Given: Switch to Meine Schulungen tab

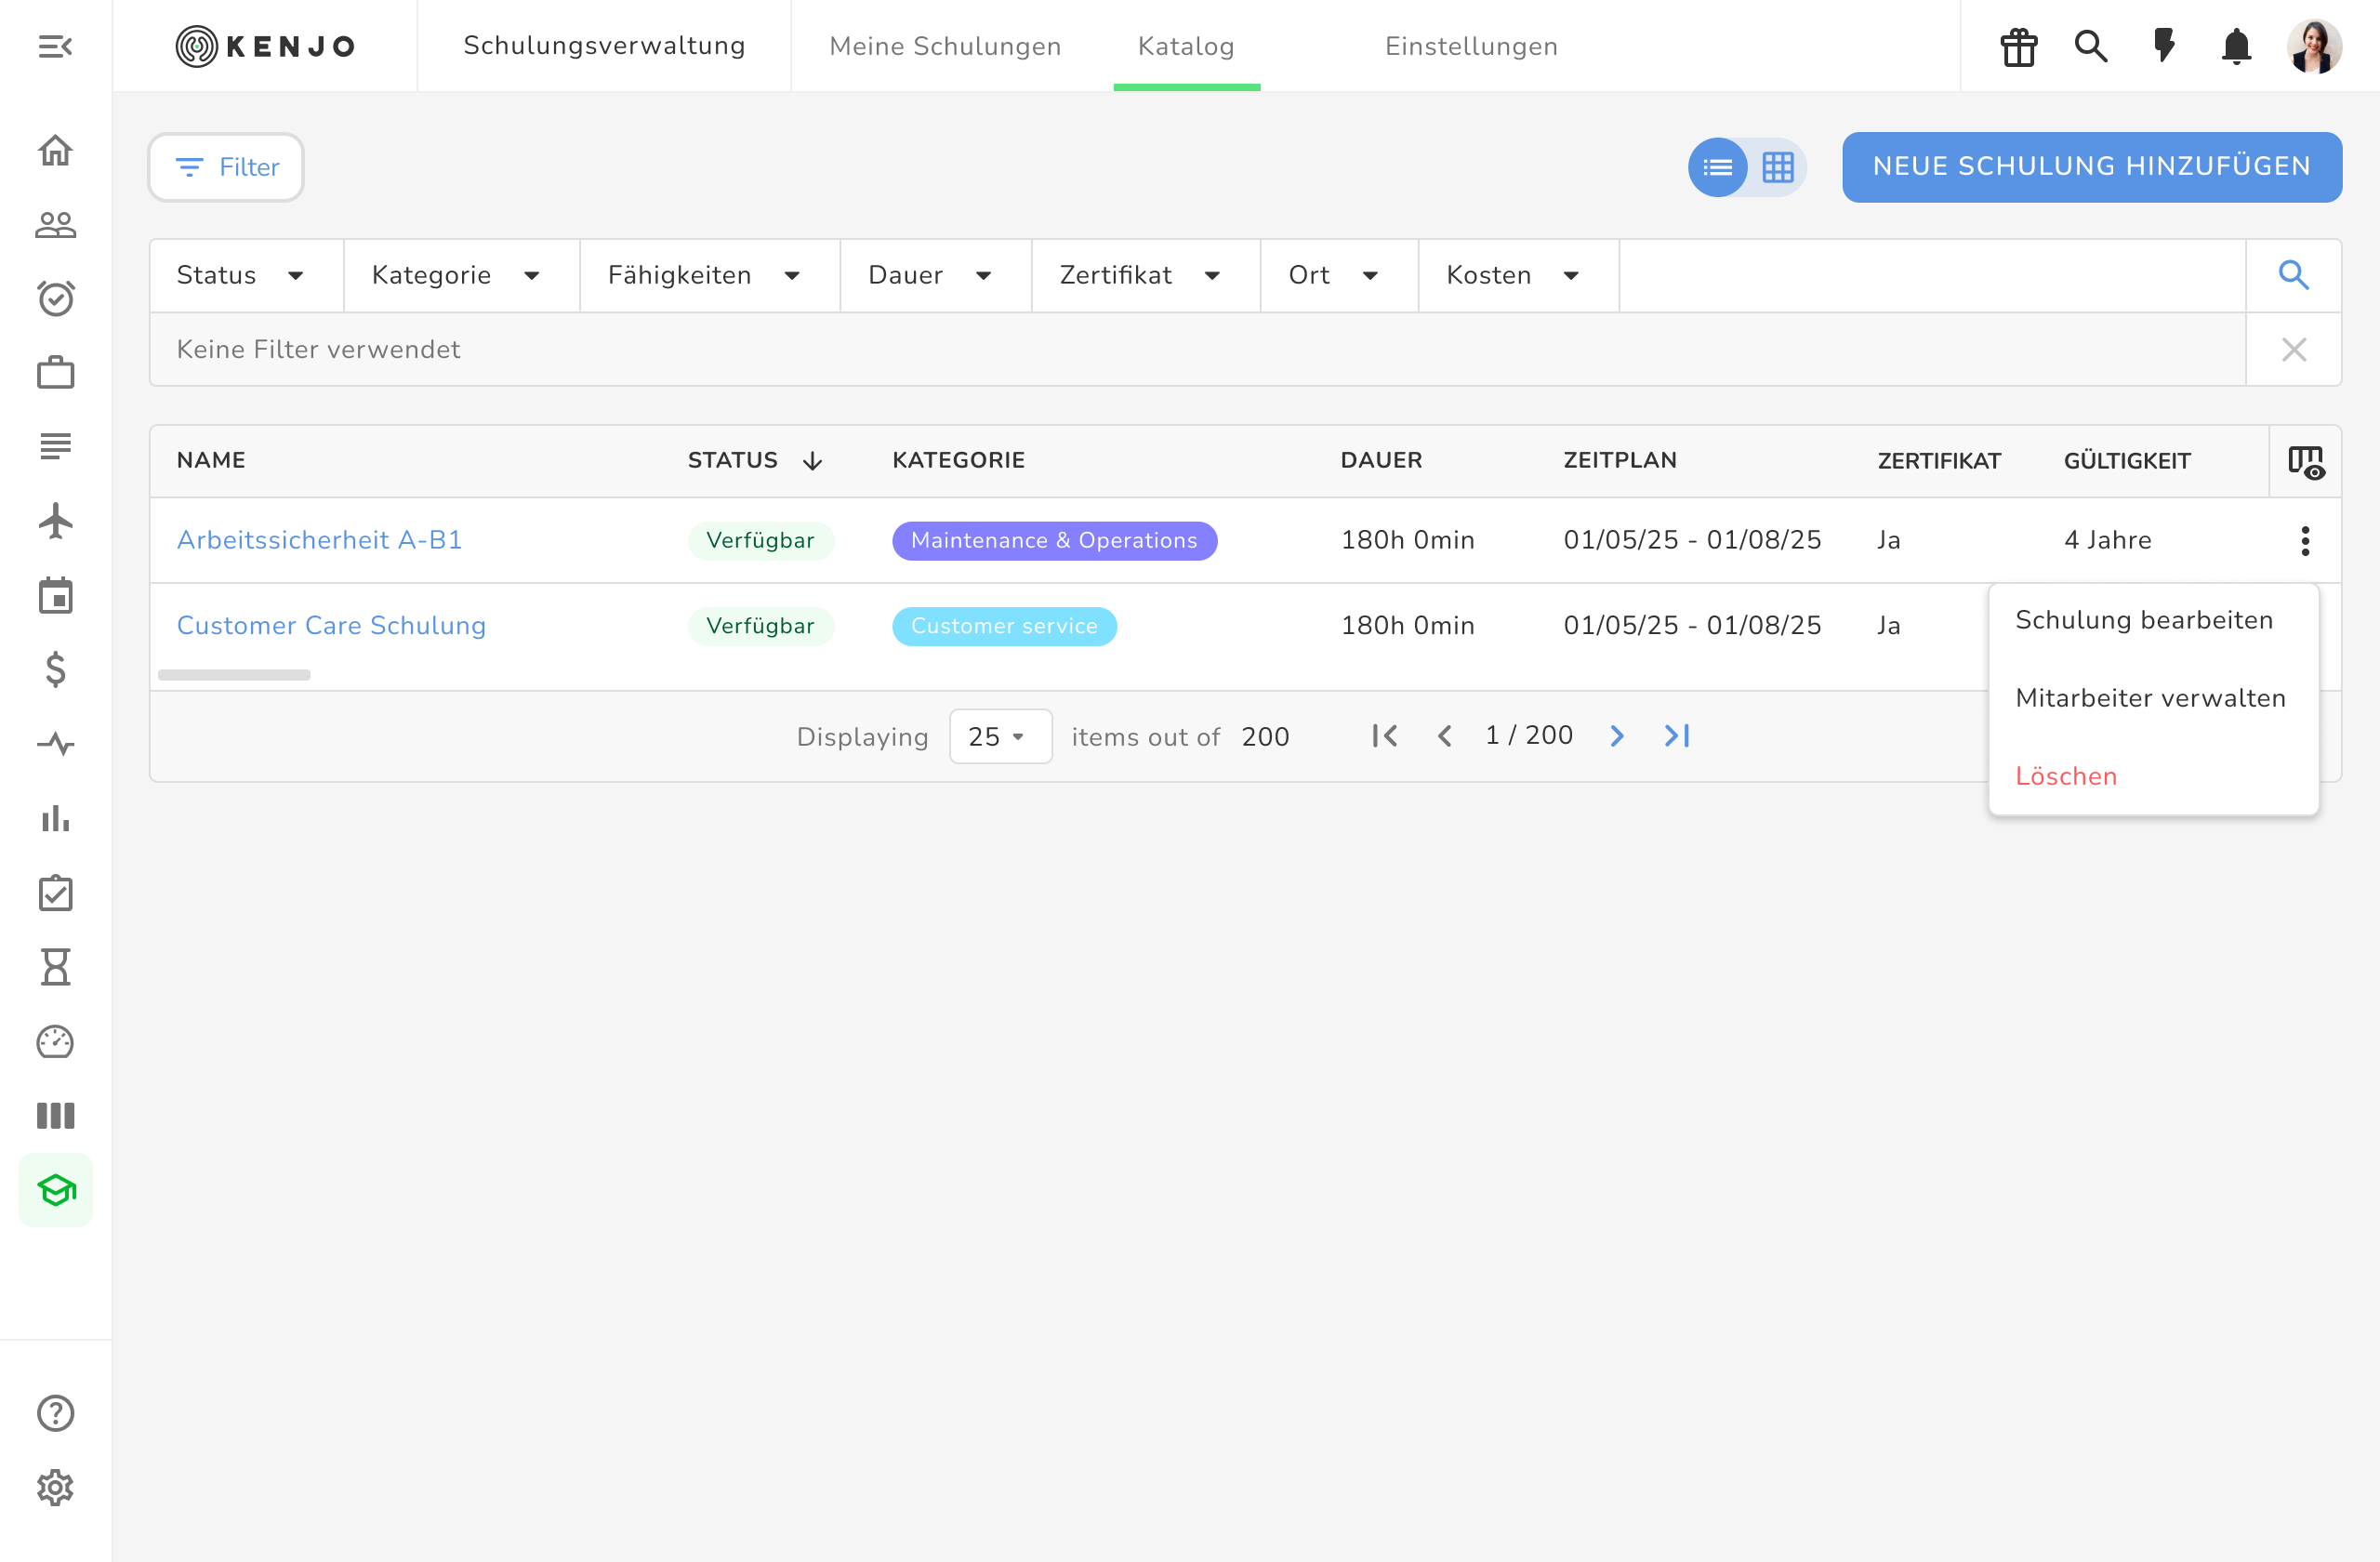Looking at the screenshot, I should click(945, 46).
